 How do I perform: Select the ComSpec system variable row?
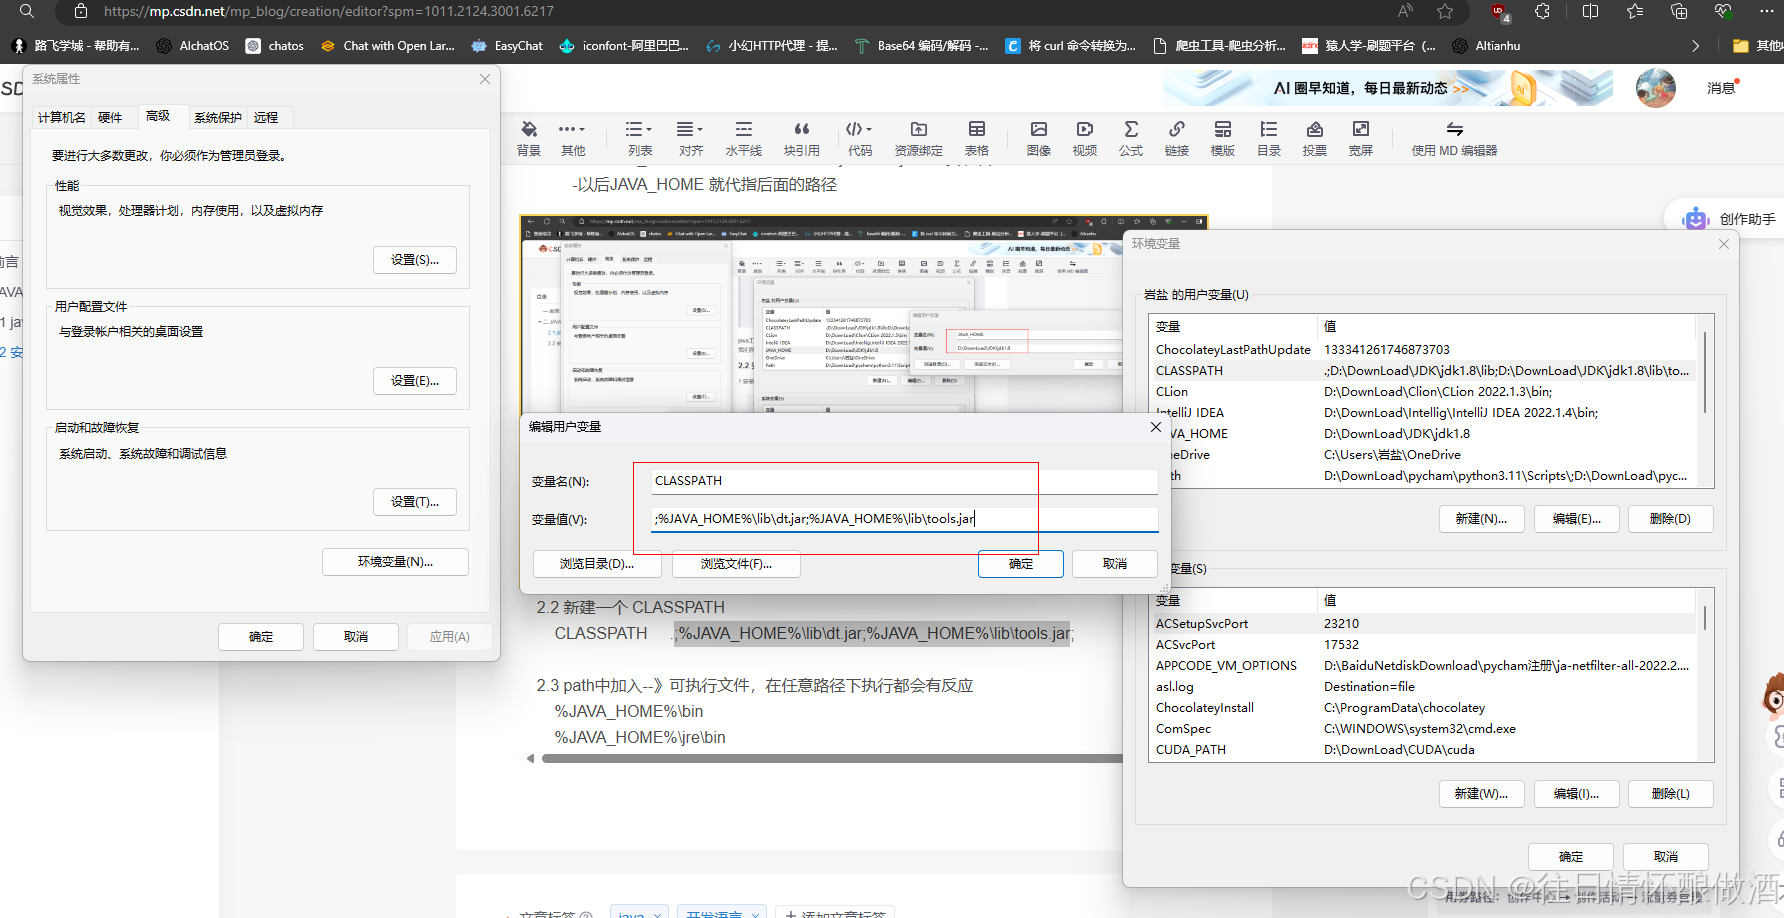point(1423,729)
